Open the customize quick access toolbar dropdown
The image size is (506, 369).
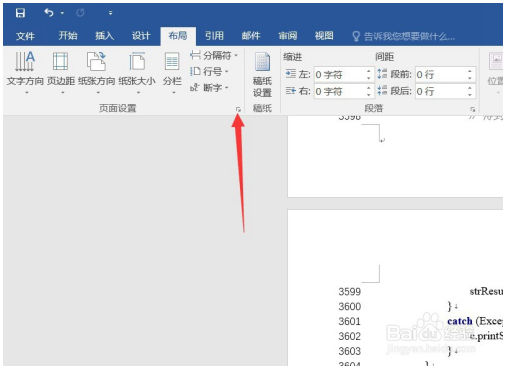pos(110,13)
